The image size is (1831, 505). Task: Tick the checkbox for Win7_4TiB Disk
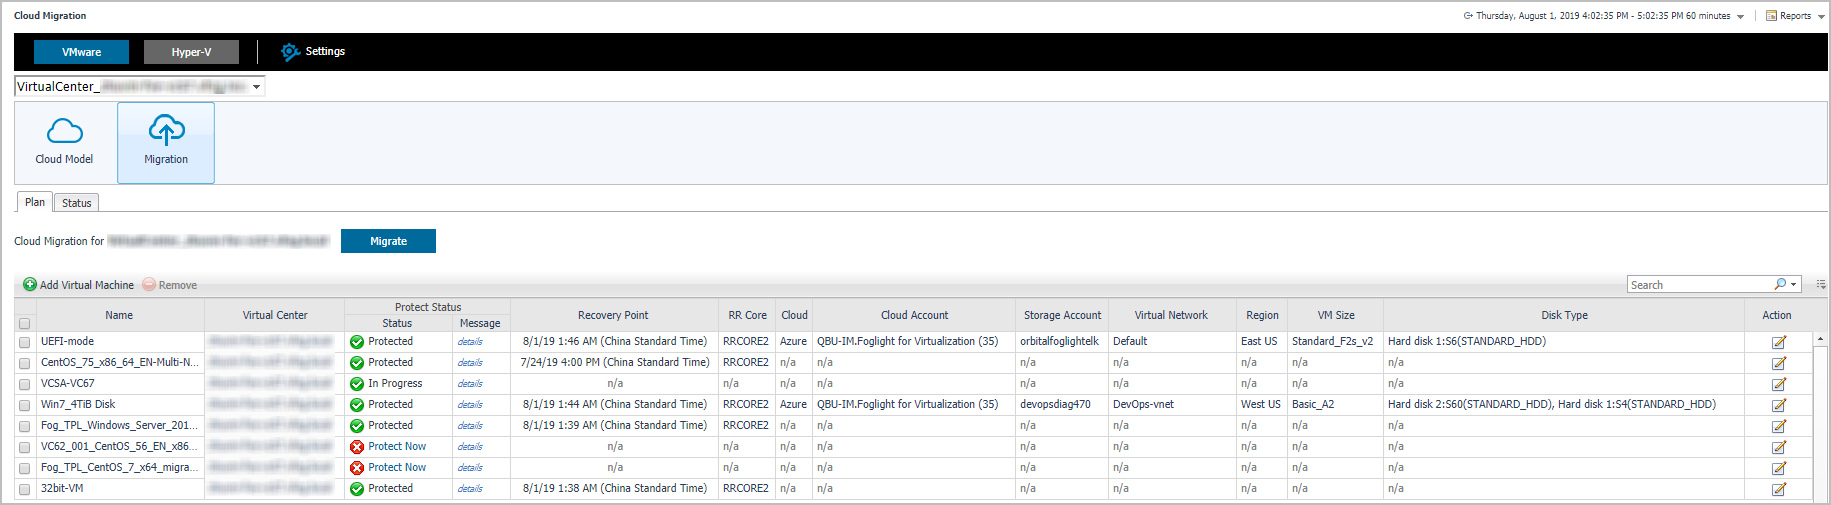pos(25,405)
